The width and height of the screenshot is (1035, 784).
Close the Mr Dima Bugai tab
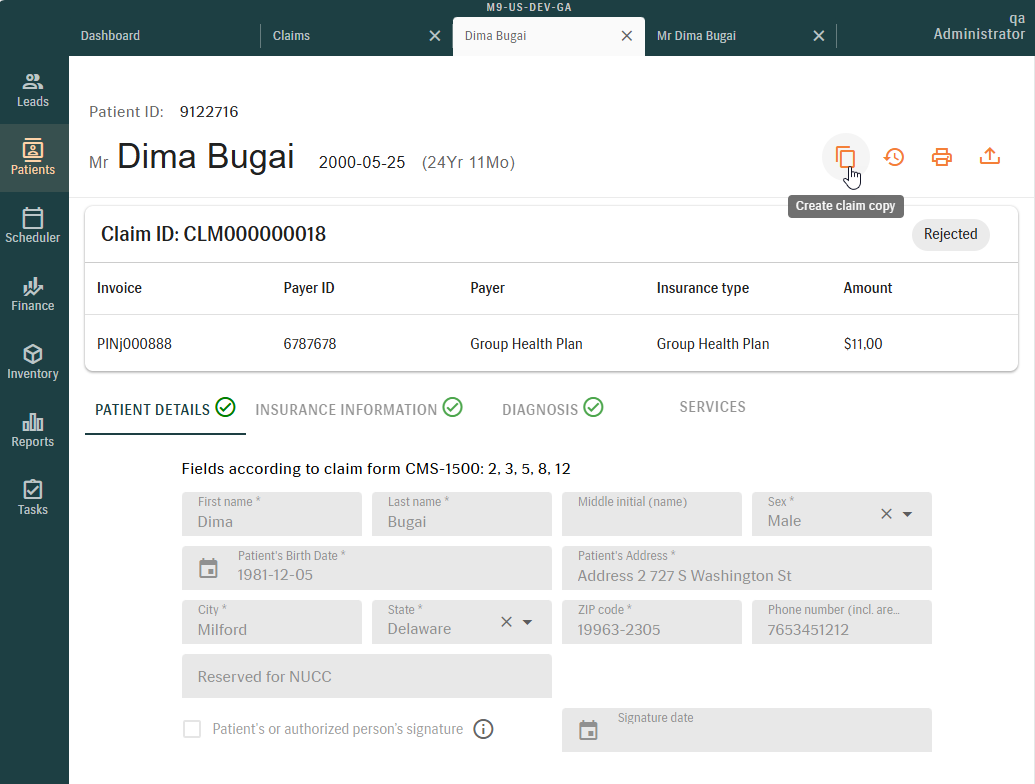pos(818,36)
